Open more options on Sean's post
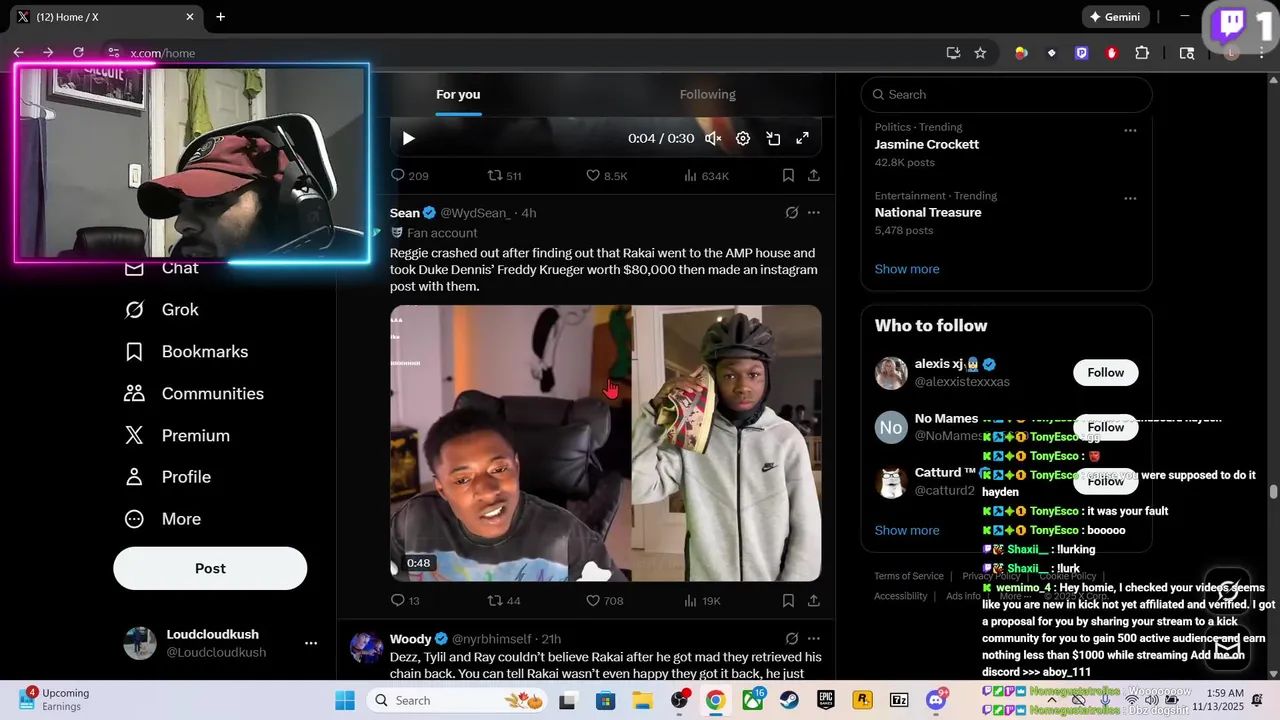Viewport: 1280px width, 720px height. coord(814,212)
